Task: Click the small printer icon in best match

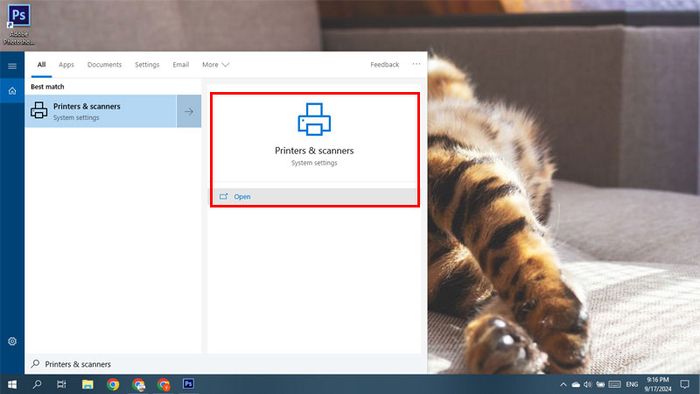Action: tap(39, 110)
